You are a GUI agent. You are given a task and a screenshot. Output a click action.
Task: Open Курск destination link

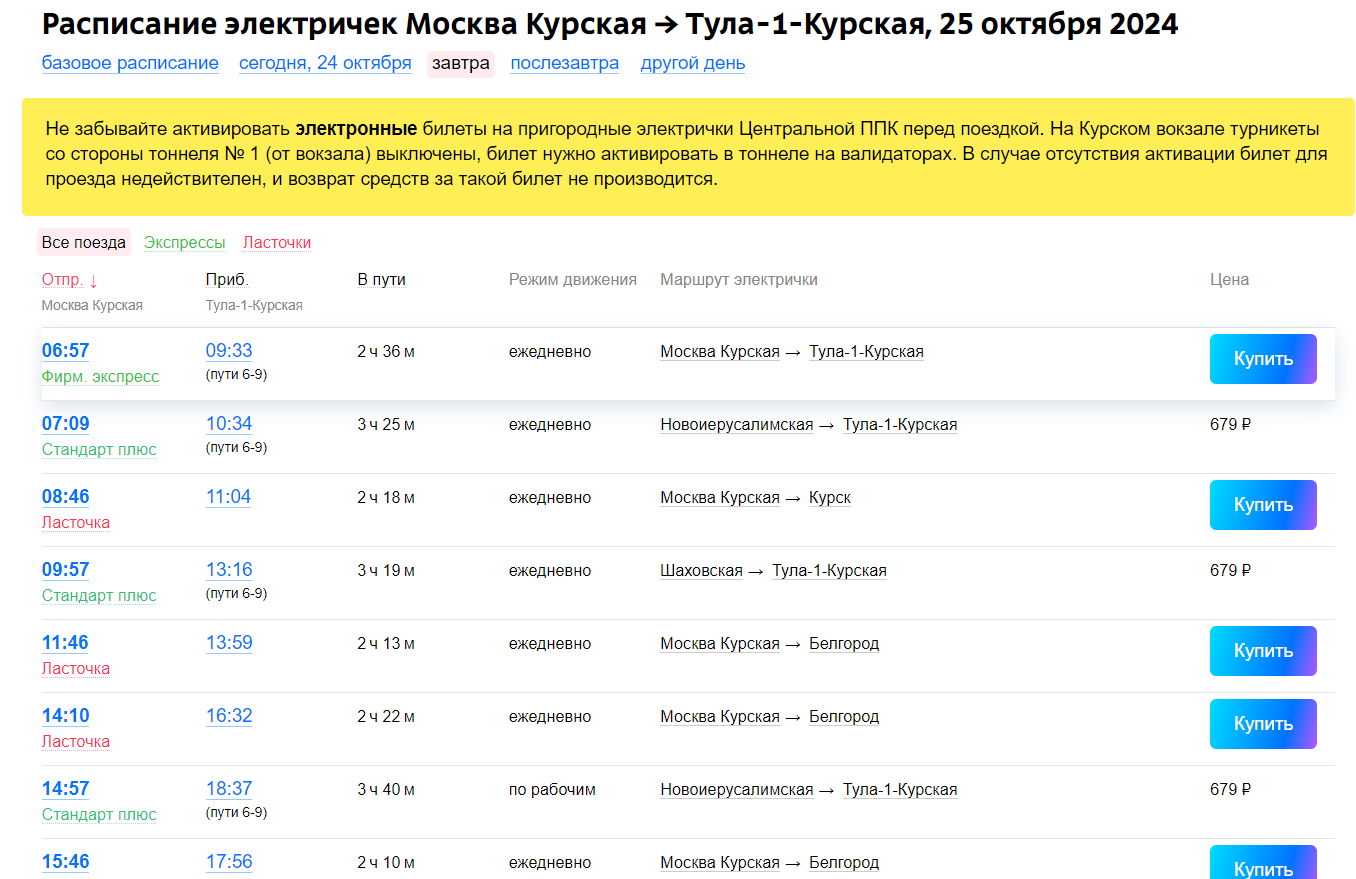830,498
